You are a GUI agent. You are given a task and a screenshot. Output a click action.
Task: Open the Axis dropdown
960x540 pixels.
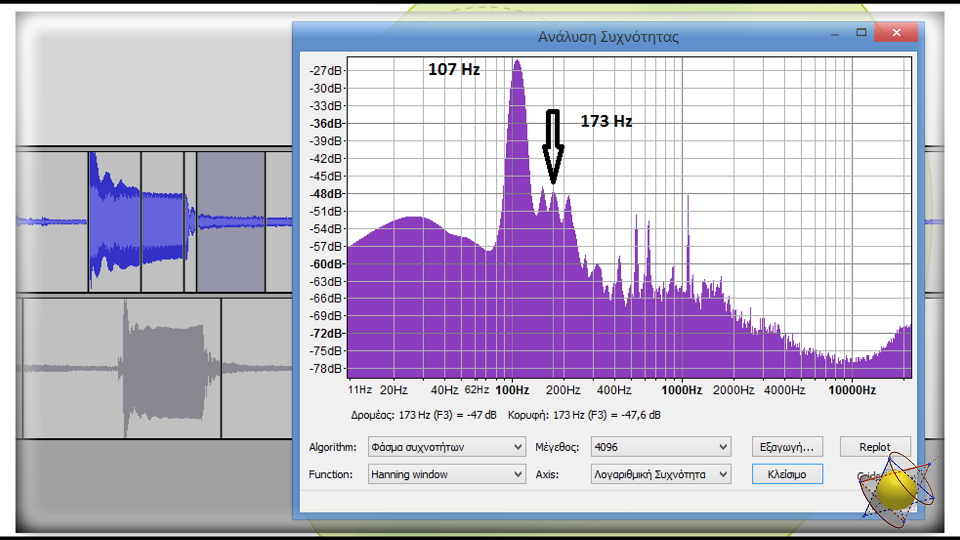point(660,474)
